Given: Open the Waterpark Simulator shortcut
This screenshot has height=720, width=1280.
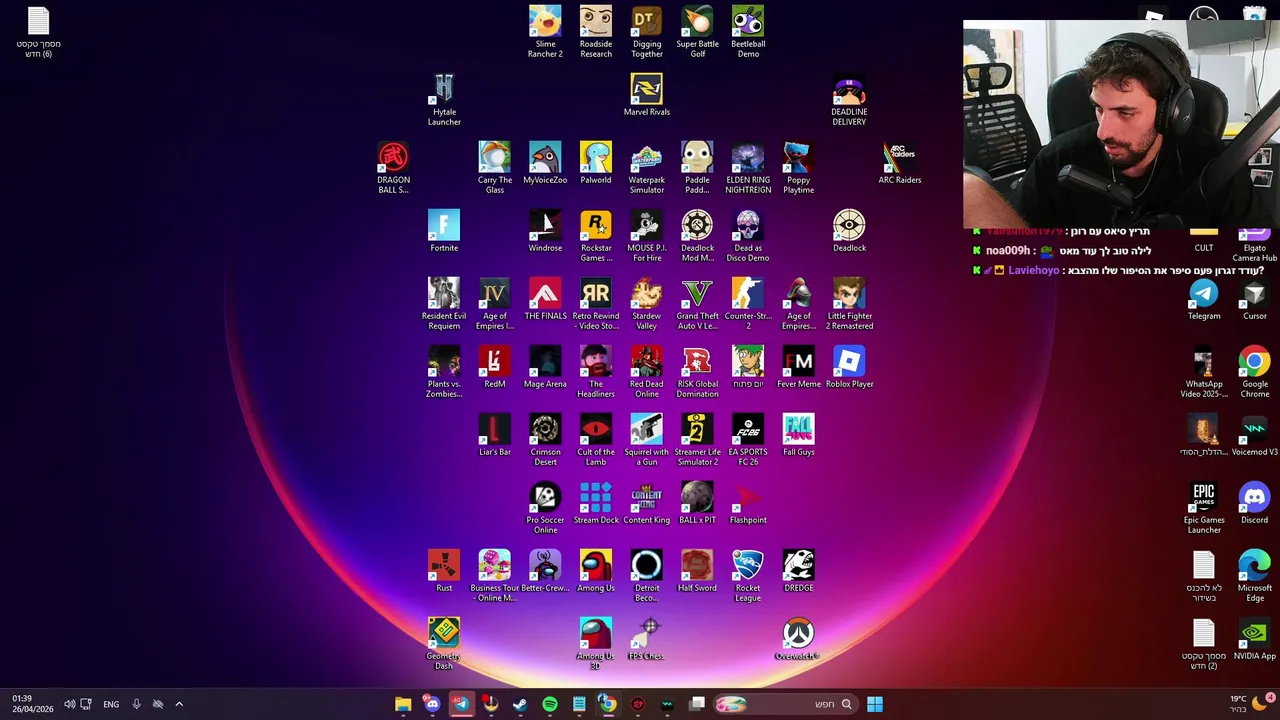Looking at the screenshot, I should (x=647, y=168).
